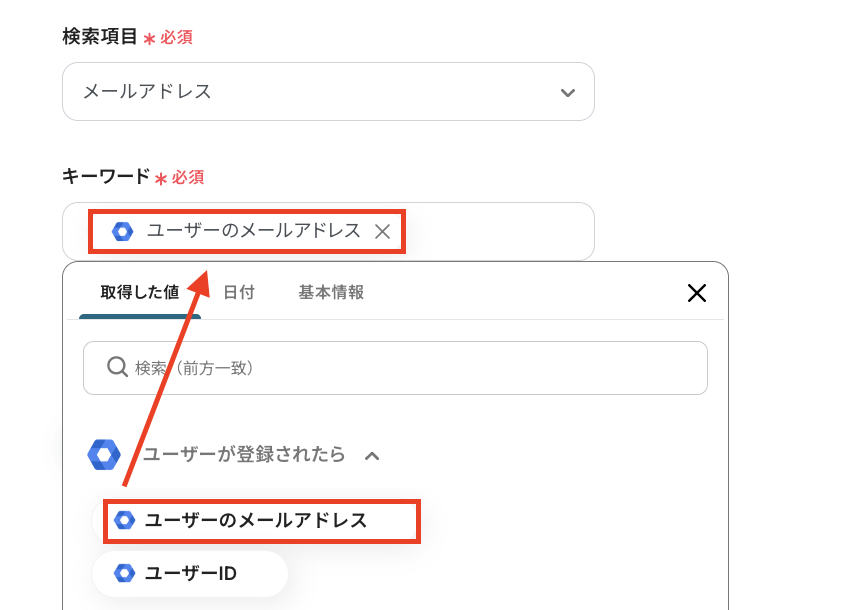The image size is (850, 610).
Task: Click the large blue hexagon app icon
Action: (x=104, y=455)
